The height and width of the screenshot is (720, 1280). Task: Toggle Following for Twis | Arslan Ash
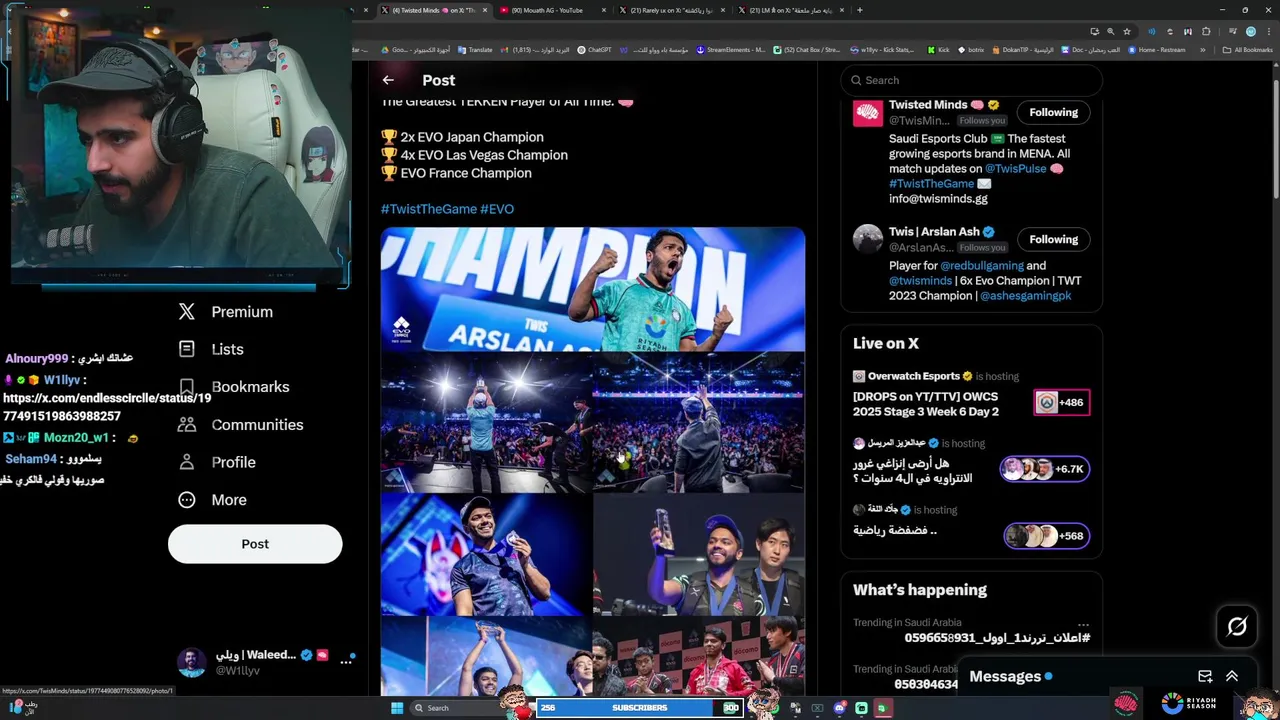click(x=1053, y=239)
